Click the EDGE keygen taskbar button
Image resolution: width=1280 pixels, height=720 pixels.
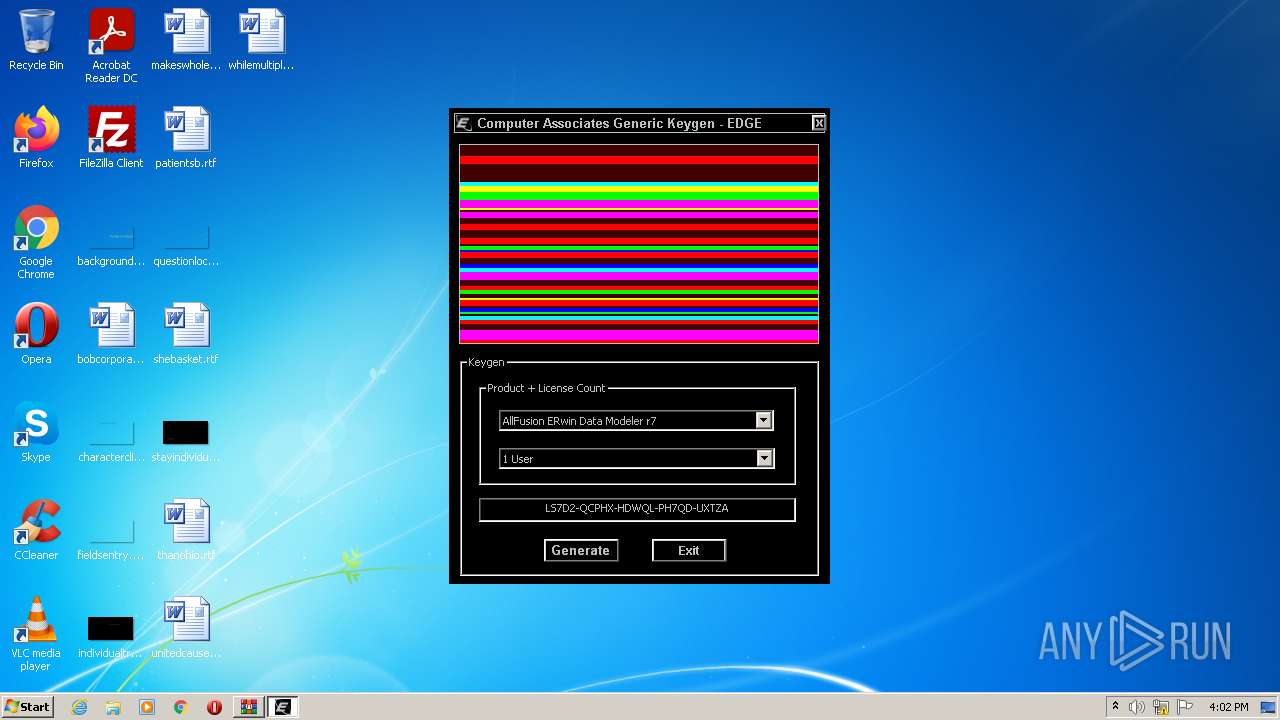282,707
